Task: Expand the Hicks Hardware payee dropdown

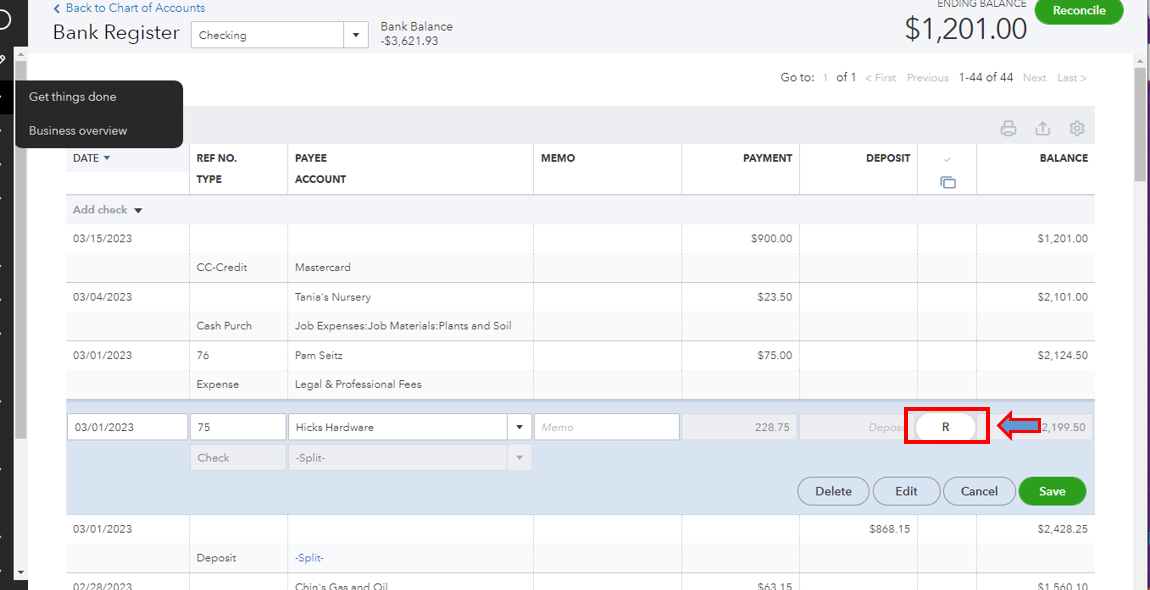Action: coord(519,427)
